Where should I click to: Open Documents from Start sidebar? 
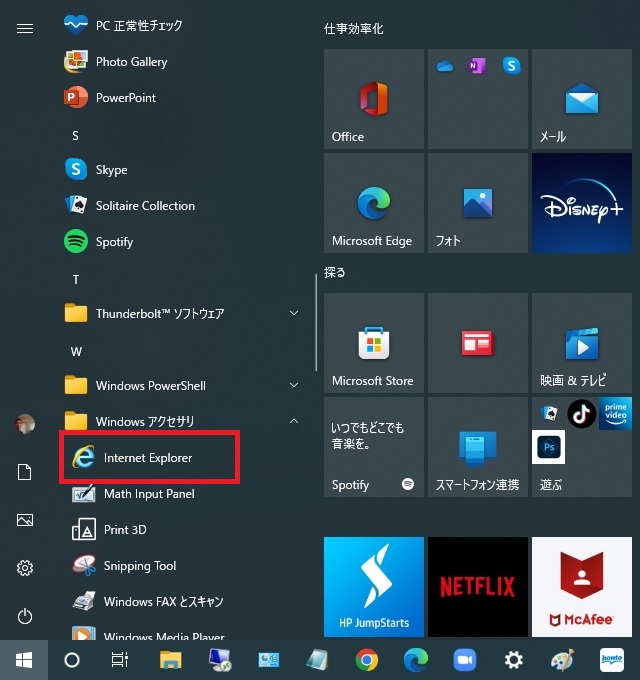point(25,472)
